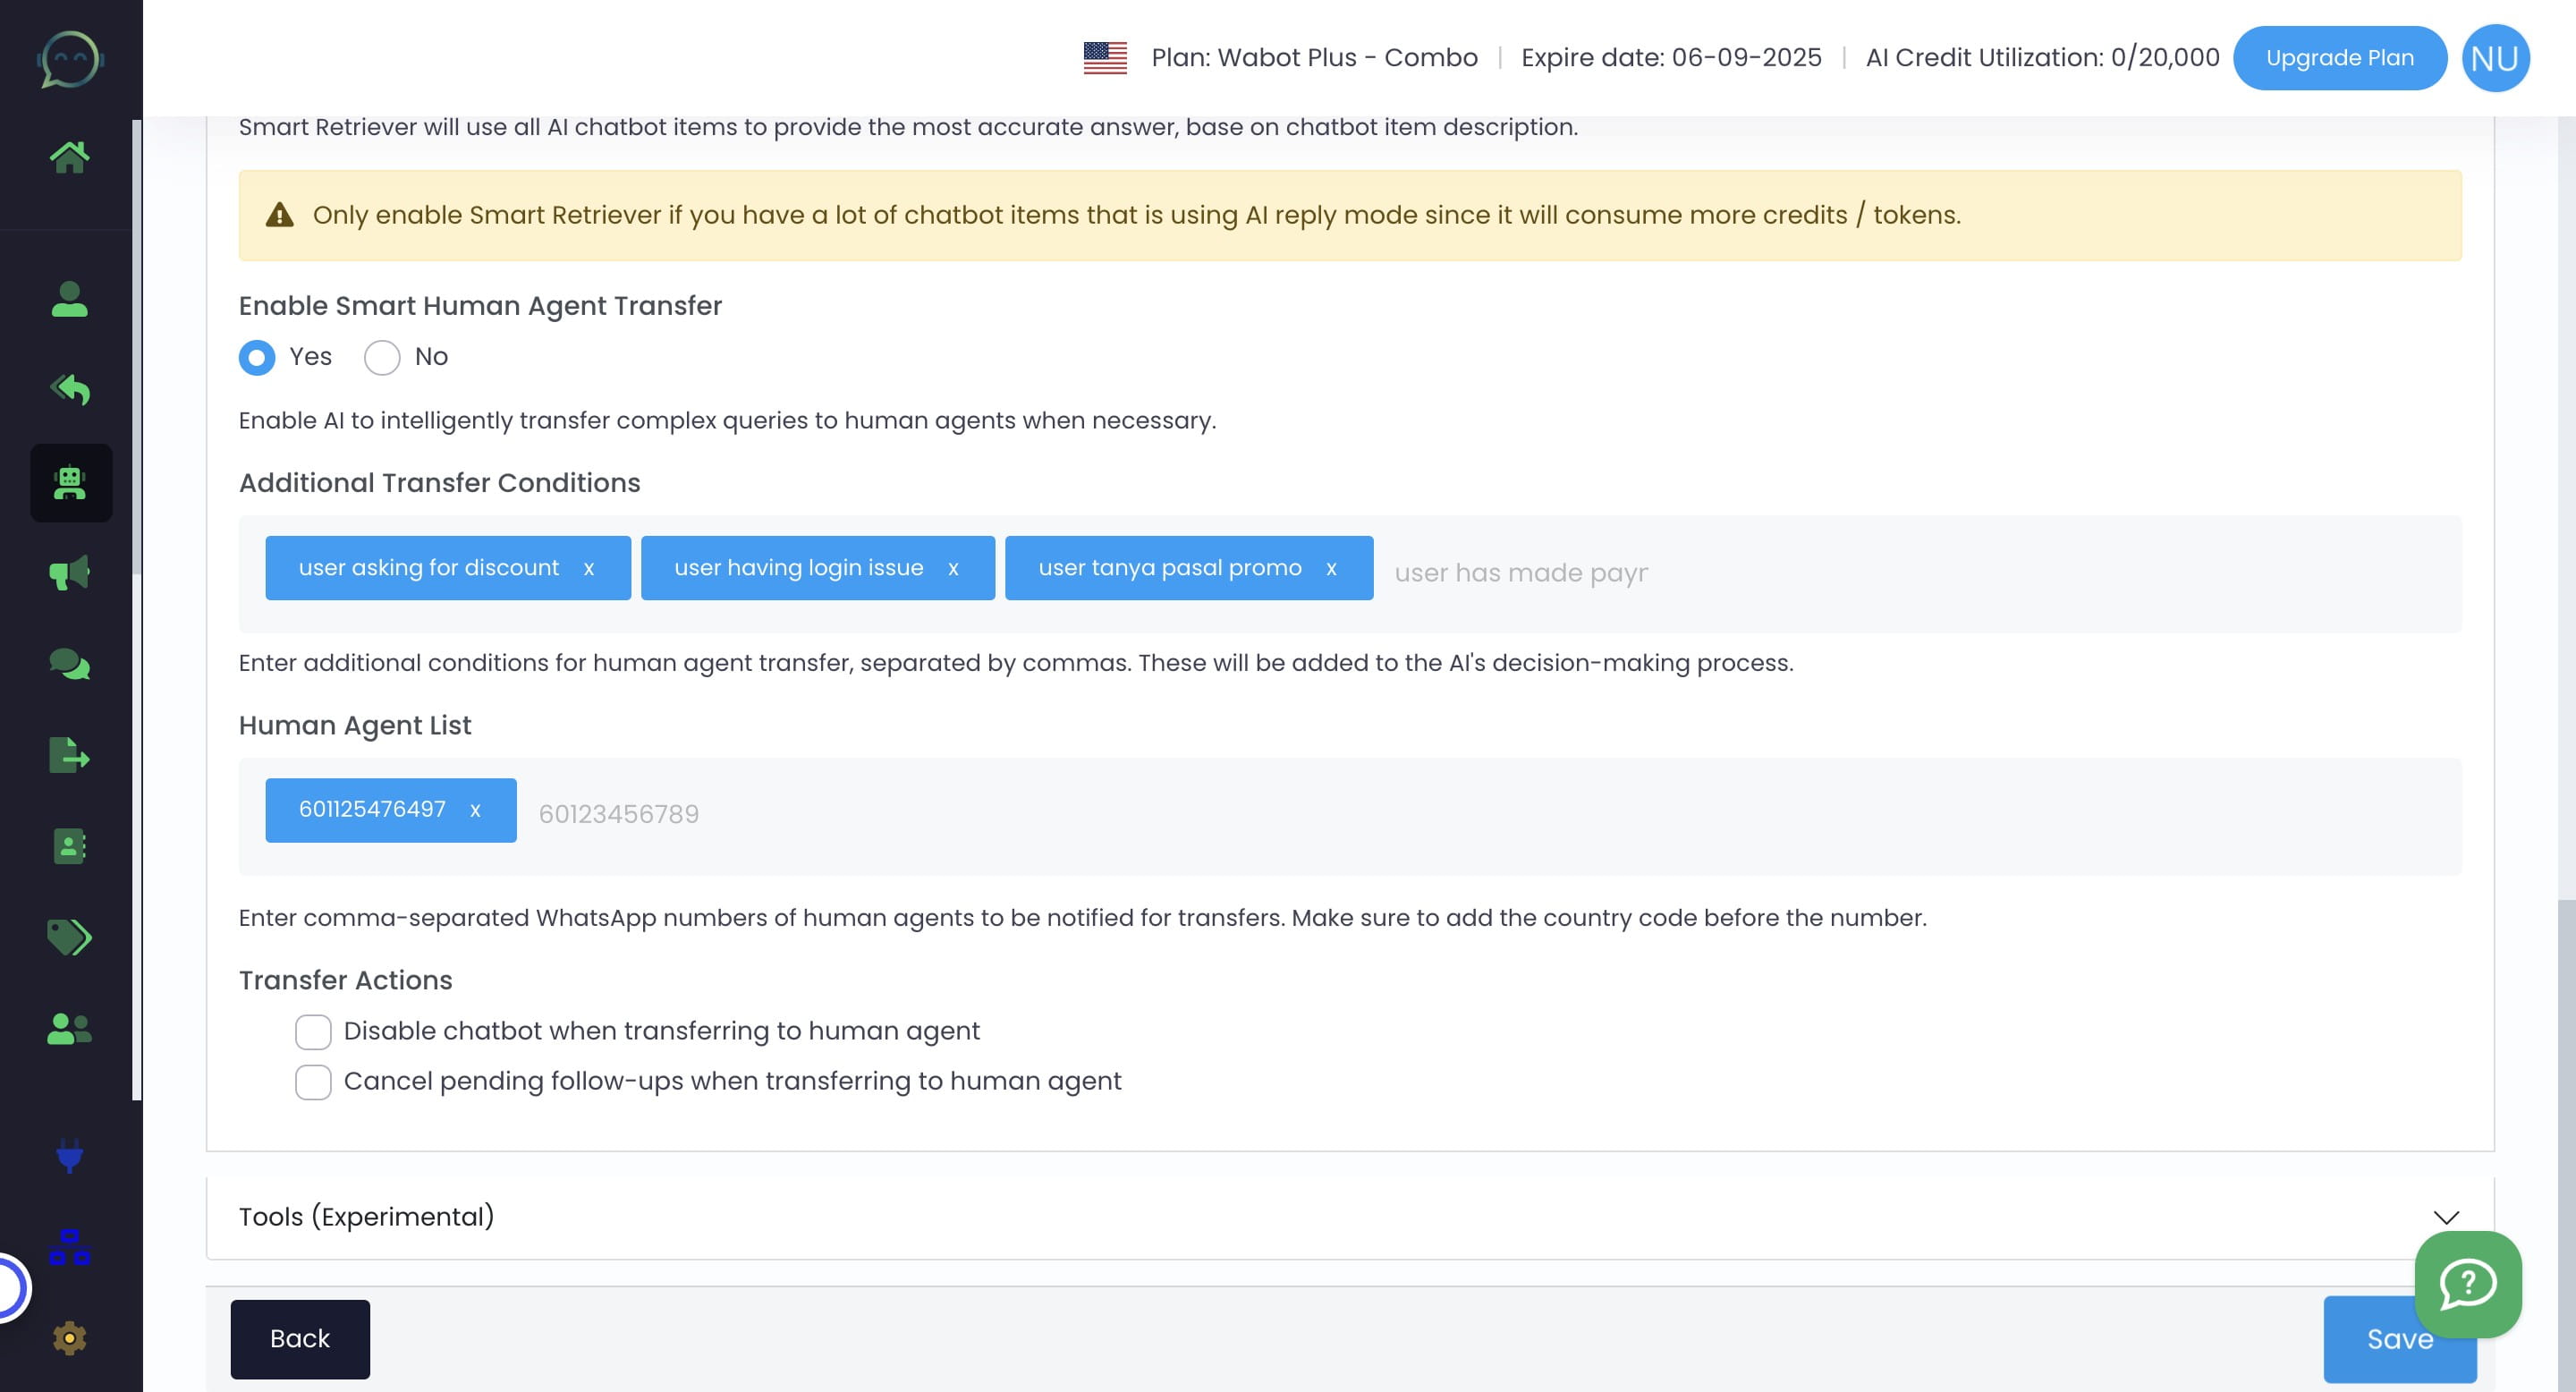Open the home dashboard icon
Screen dimensions: 2576x1392
[69, 157]
